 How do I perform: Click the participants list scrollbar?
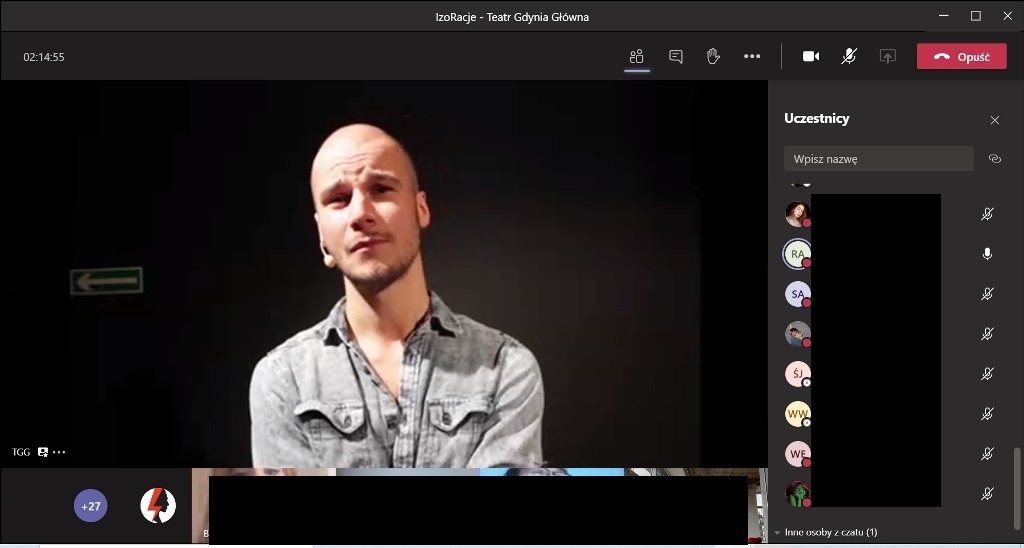[1018, 480]
